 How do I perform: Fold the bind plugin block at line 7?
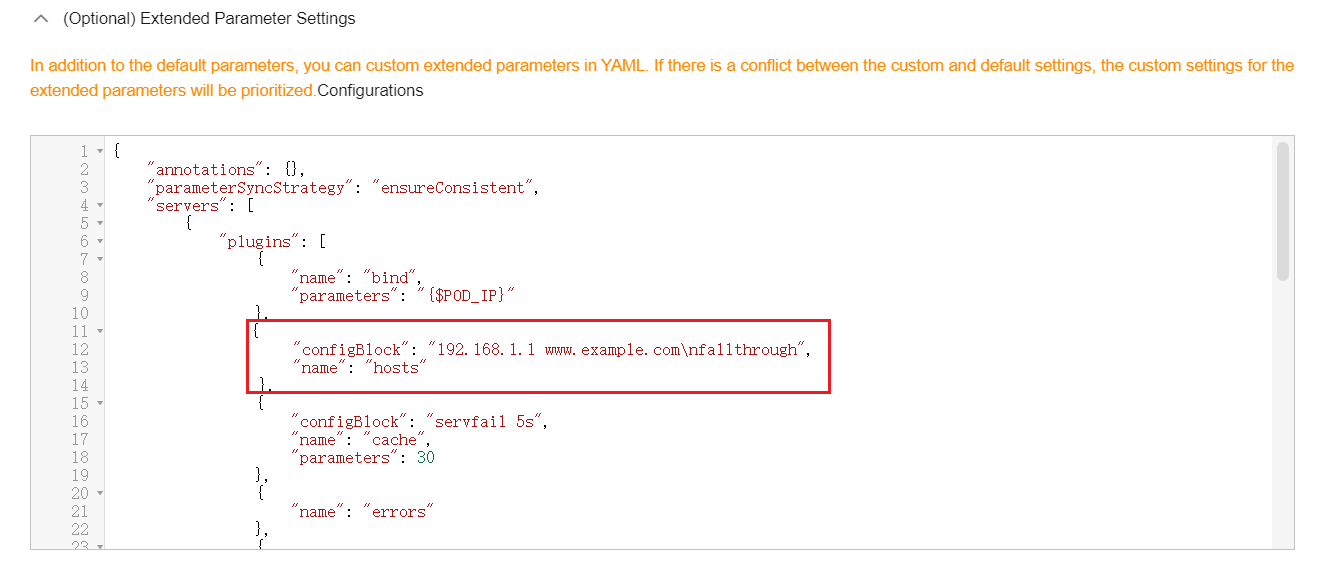[x=99, y=259]
